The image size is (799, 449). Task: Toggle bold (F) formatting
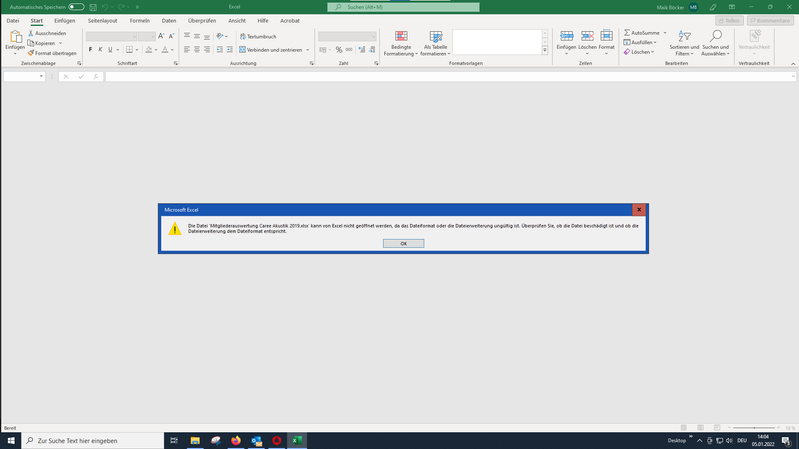(x=90, y=50)
